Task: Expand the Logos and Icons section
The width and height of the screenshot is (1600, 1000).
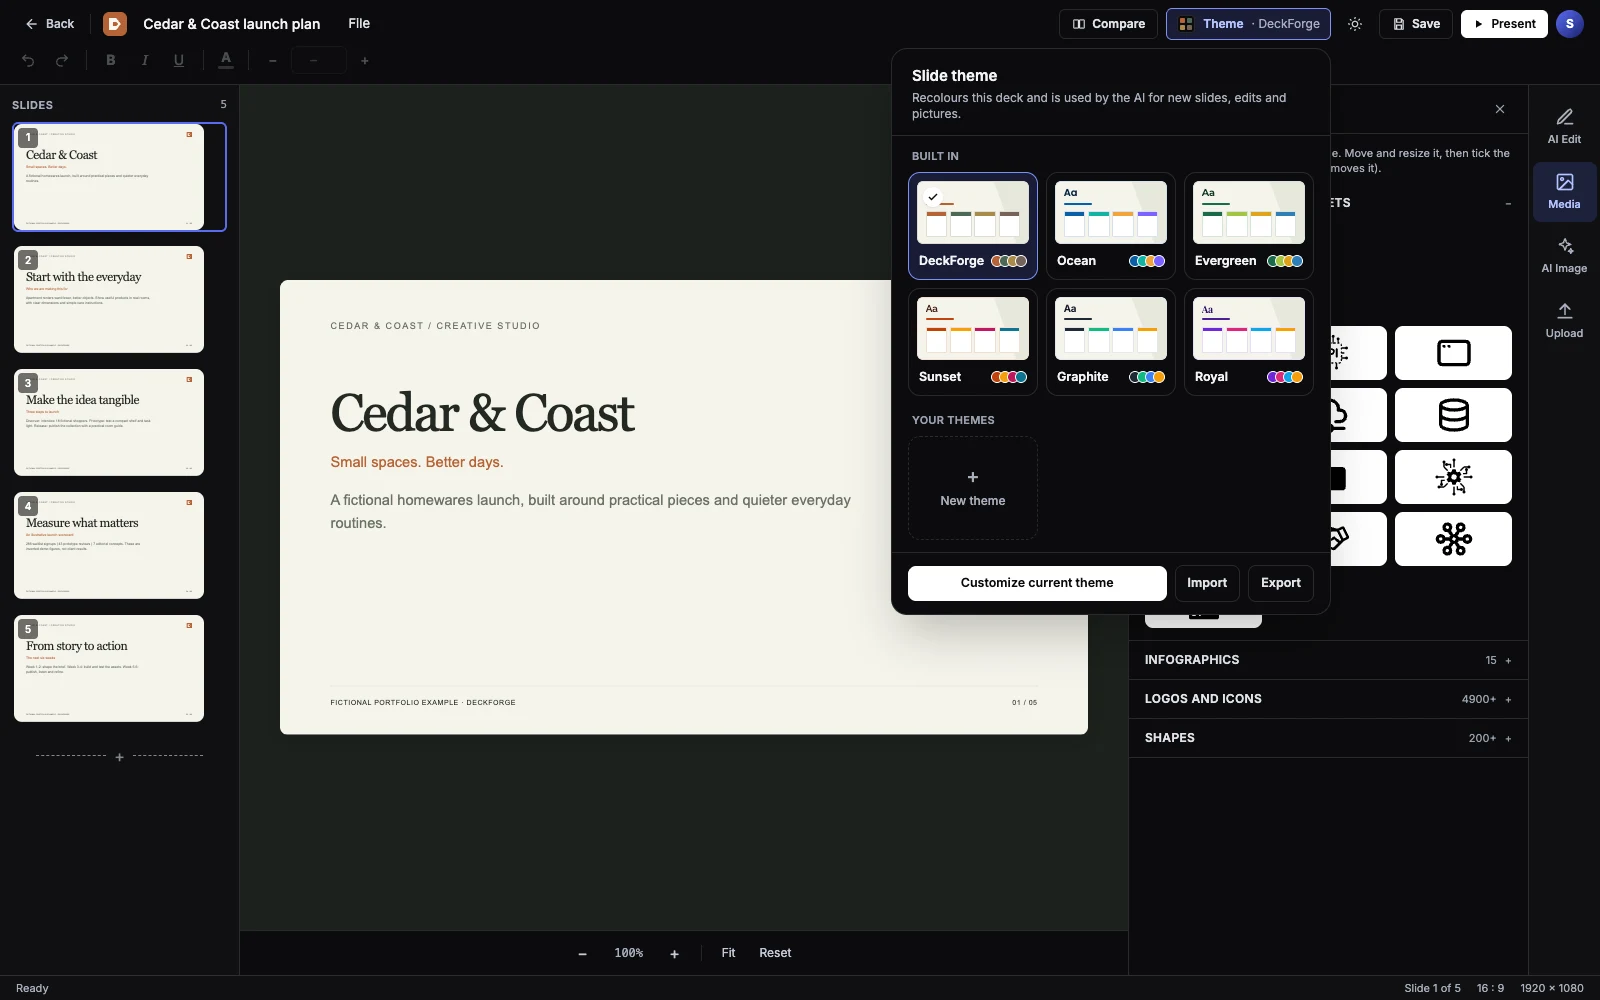Action: [1328, 699]
